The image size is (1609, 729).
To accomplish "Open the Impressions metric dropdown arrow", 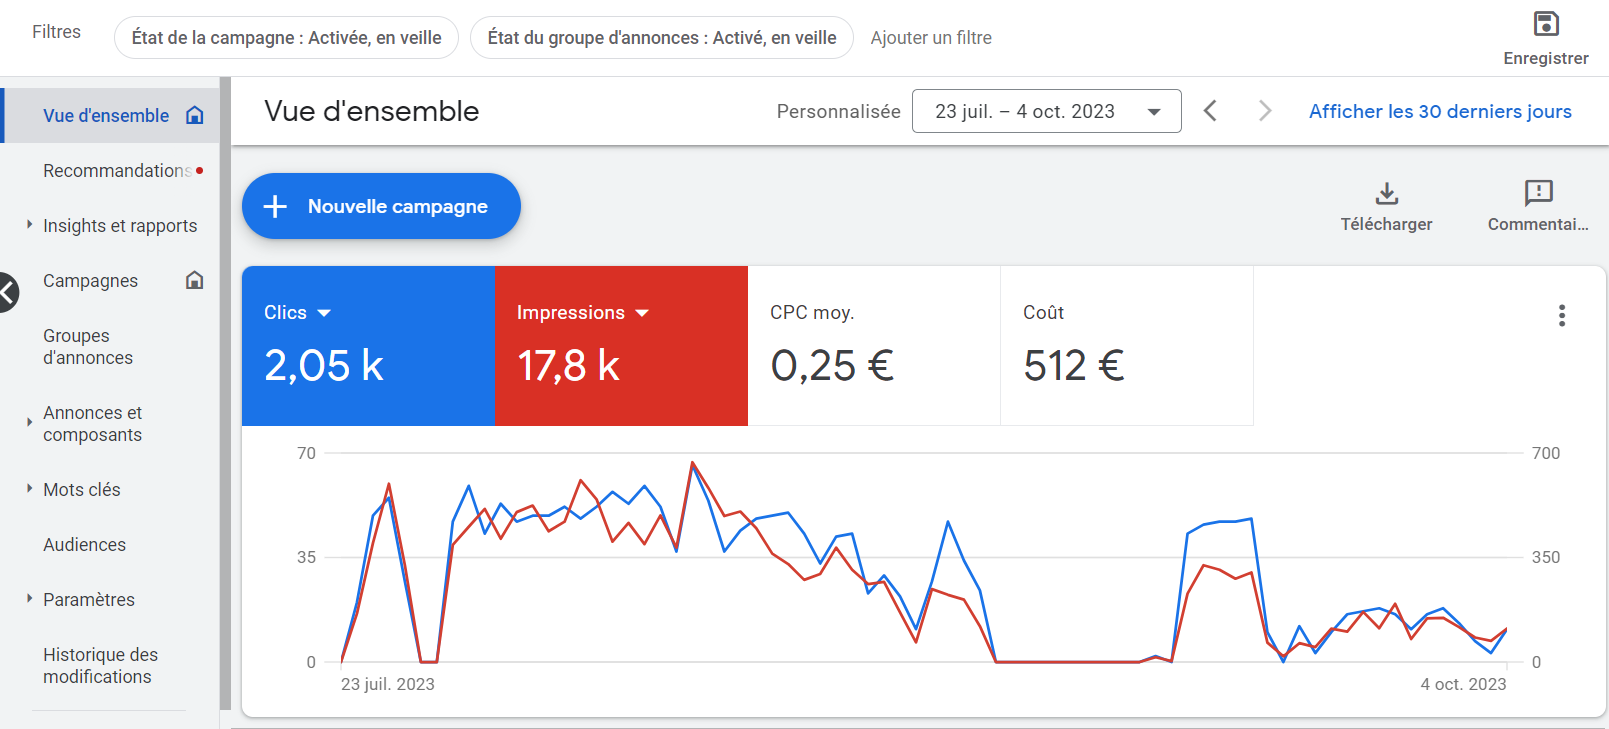I will pyautogui.click(x=642, y=313).
